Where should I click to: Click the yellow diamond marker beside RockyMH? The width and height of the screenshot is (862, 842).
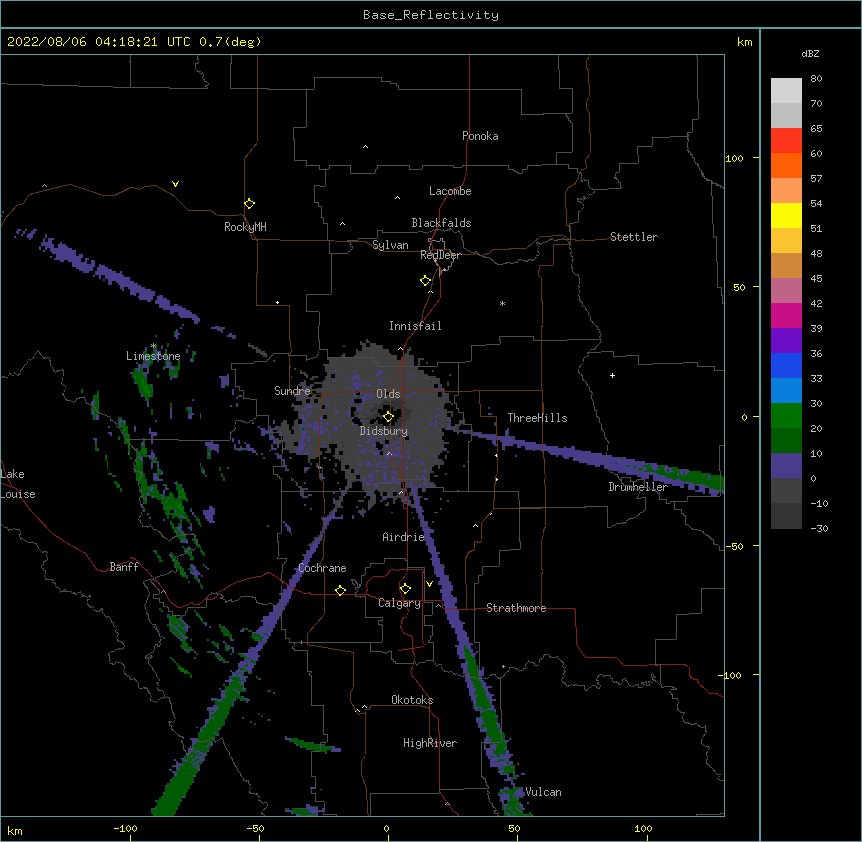pyautogui.click(x=249, y=204)
